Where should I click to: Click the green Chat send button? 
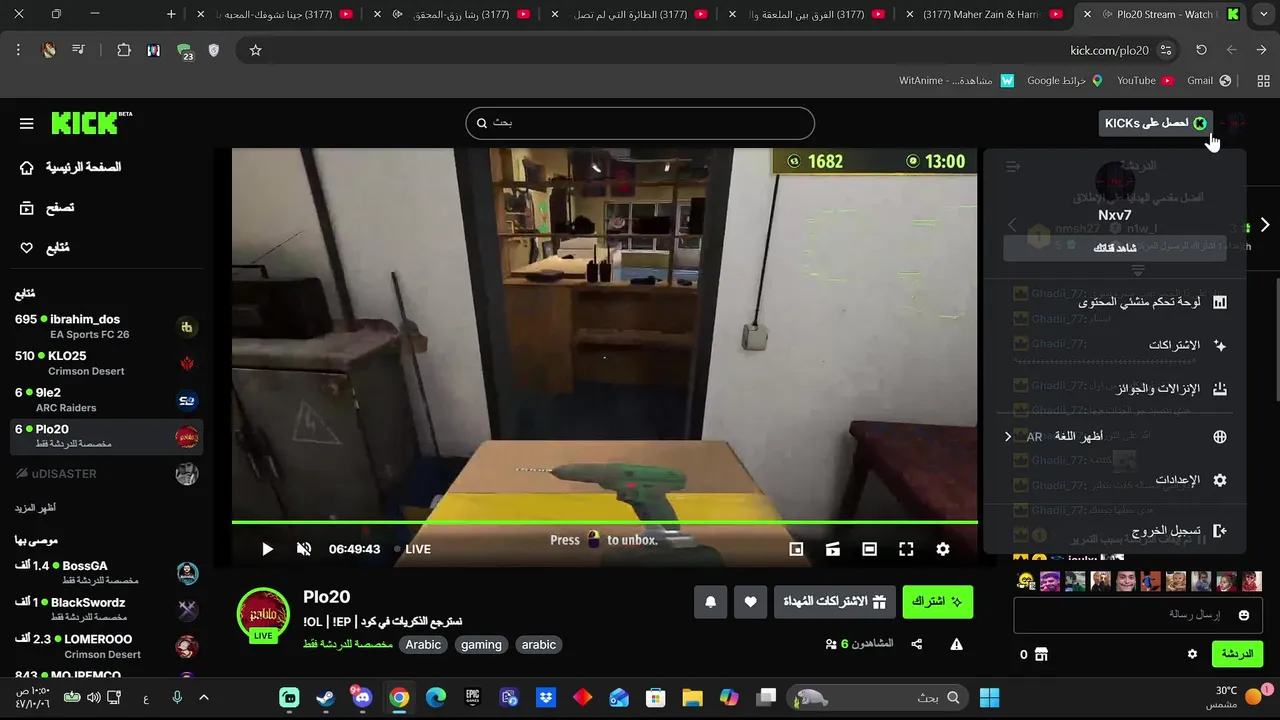click(1237, 654)
